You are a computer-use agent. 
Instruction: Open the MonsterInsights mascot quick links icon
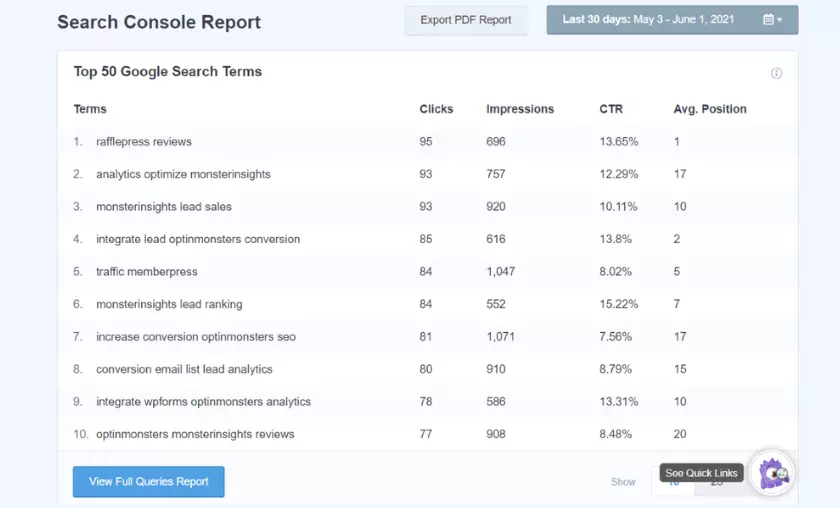pos(772,473)
